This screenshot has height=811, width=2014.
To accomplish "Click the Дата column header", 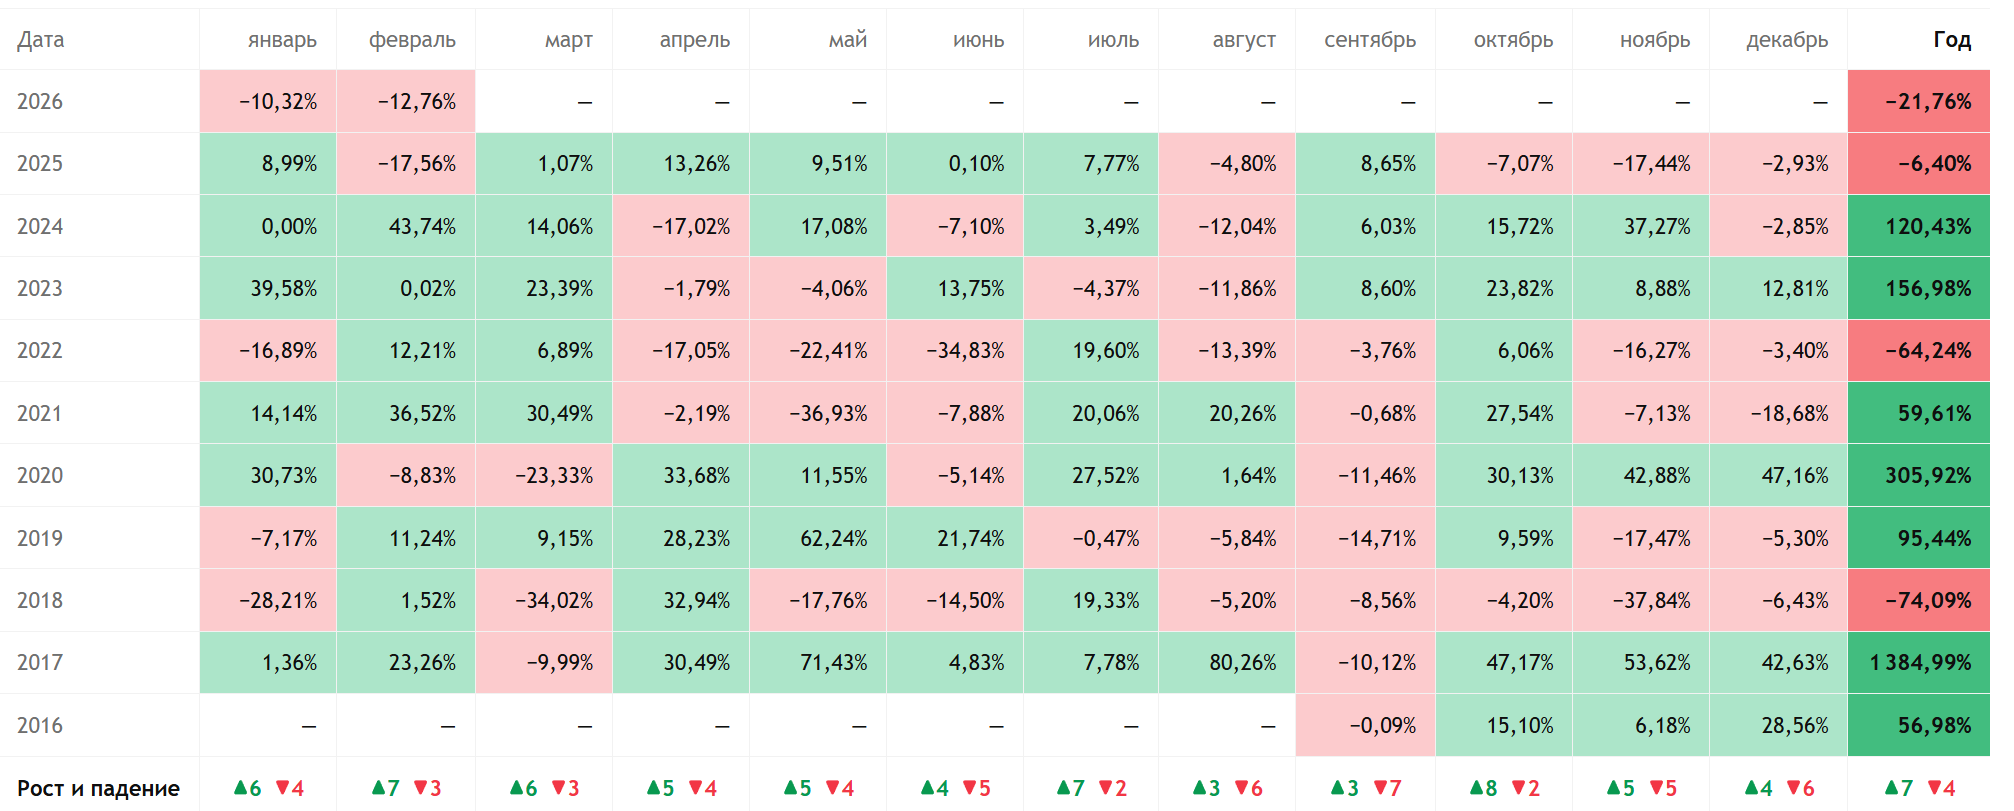I will (x=41, y=40).
